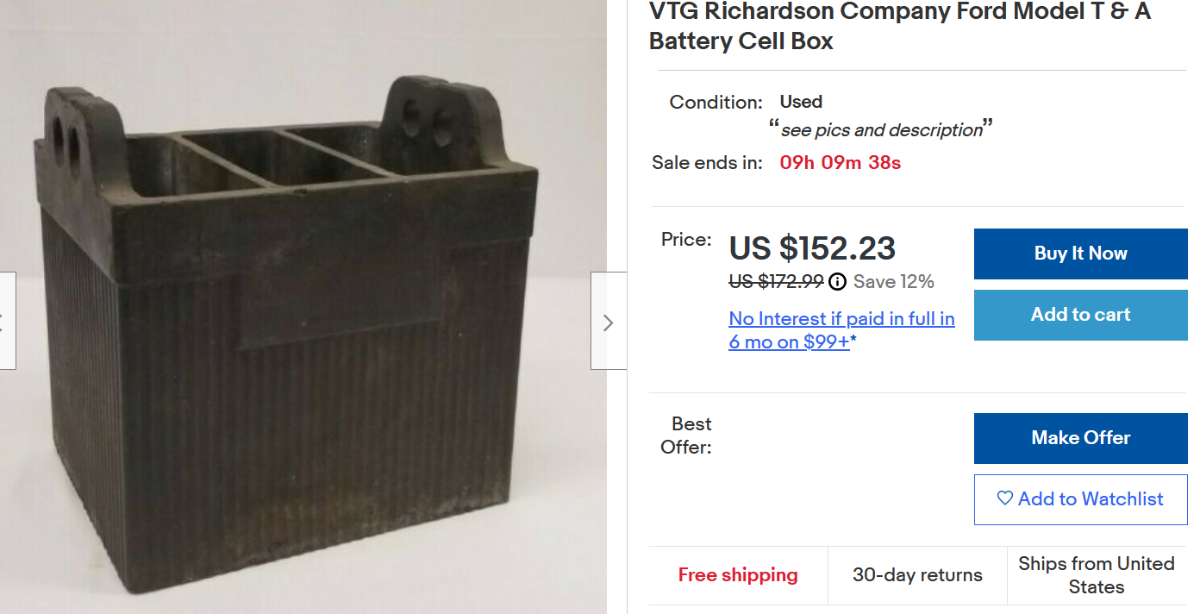Click the heart icon to add to Watchlist
Viewport: 1200px width, 614px height.
click(1005, 498)
